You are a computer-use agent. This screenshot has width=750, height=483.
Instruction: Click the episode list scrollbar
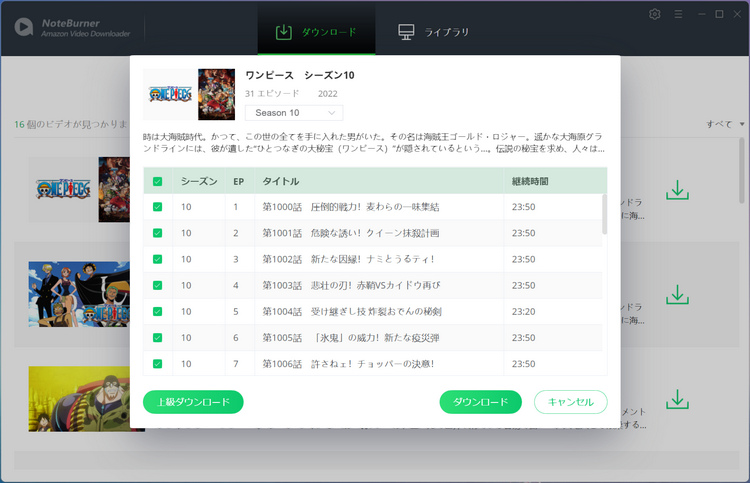[605, 214]
